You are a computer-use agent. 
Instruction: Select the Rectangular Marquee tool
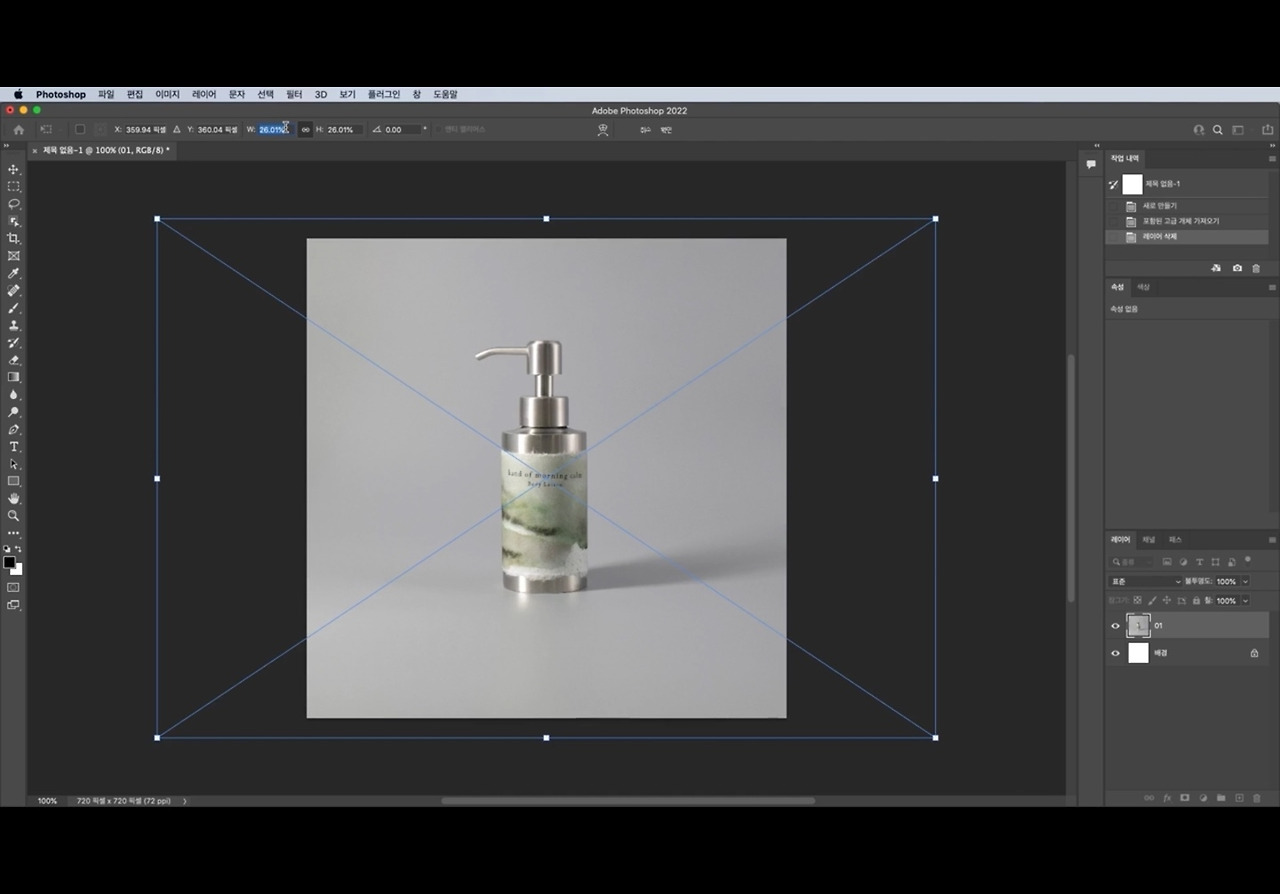coord(14,187)
